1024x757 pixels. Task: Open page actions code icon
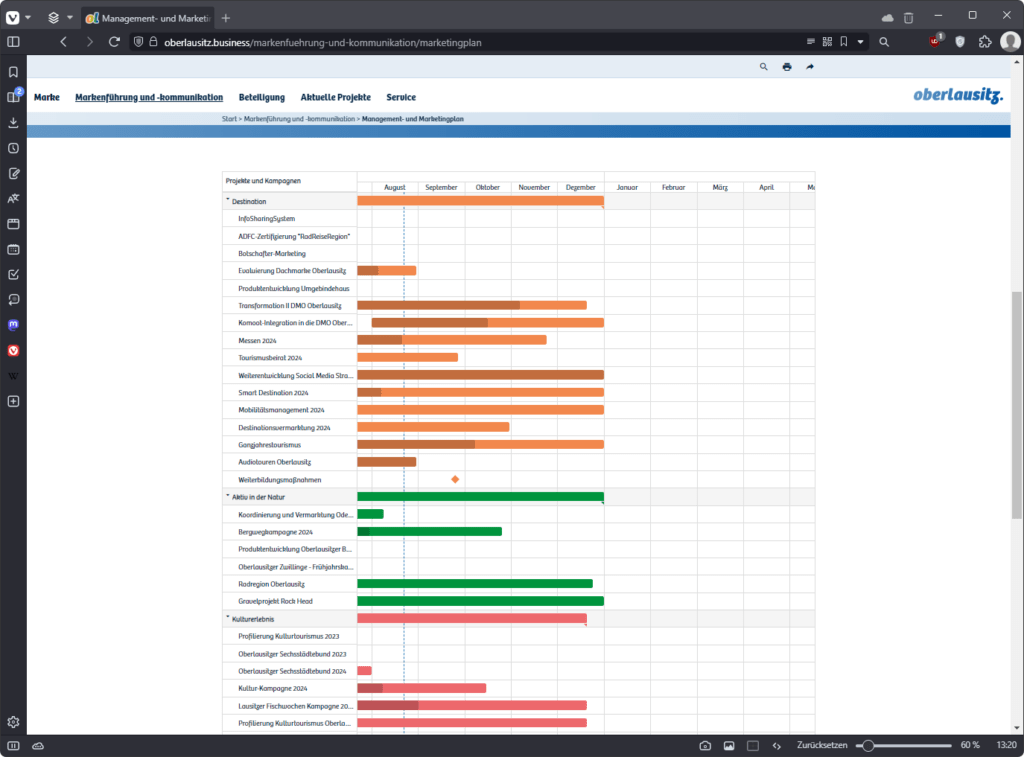tap(776, 745)
